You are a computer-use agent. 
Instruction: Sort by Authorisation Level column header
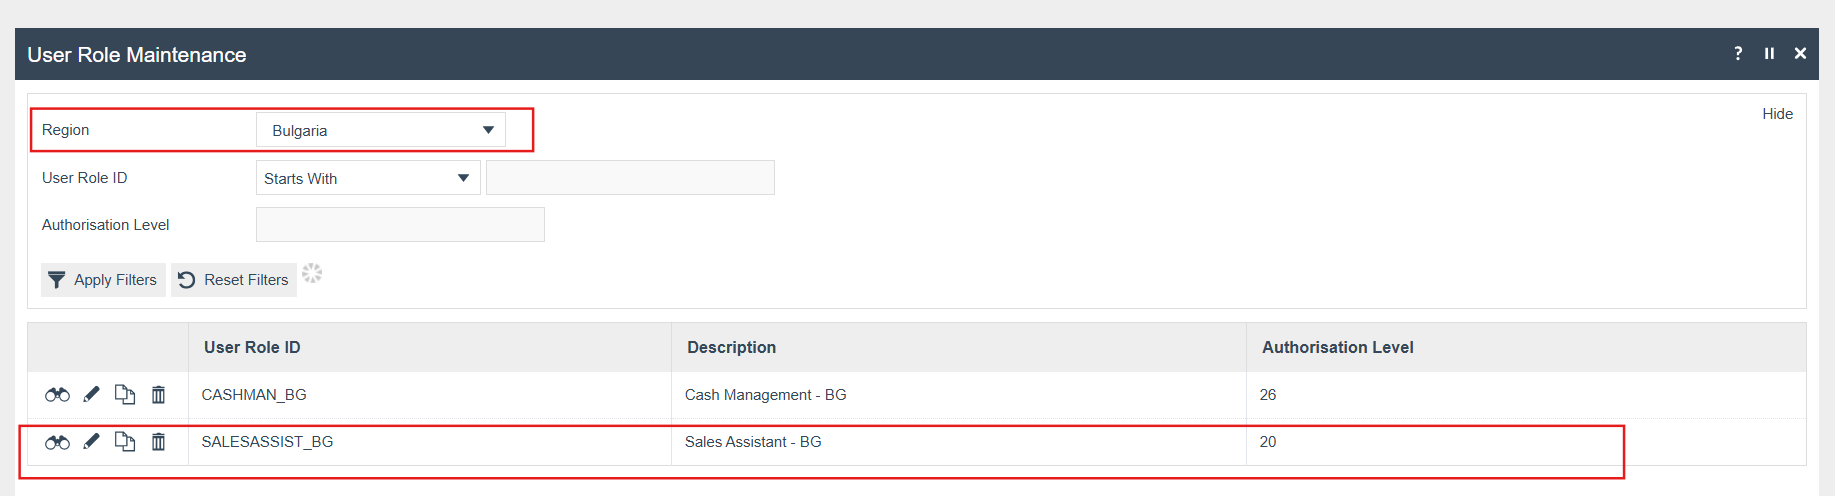(x=1337, y=347)
